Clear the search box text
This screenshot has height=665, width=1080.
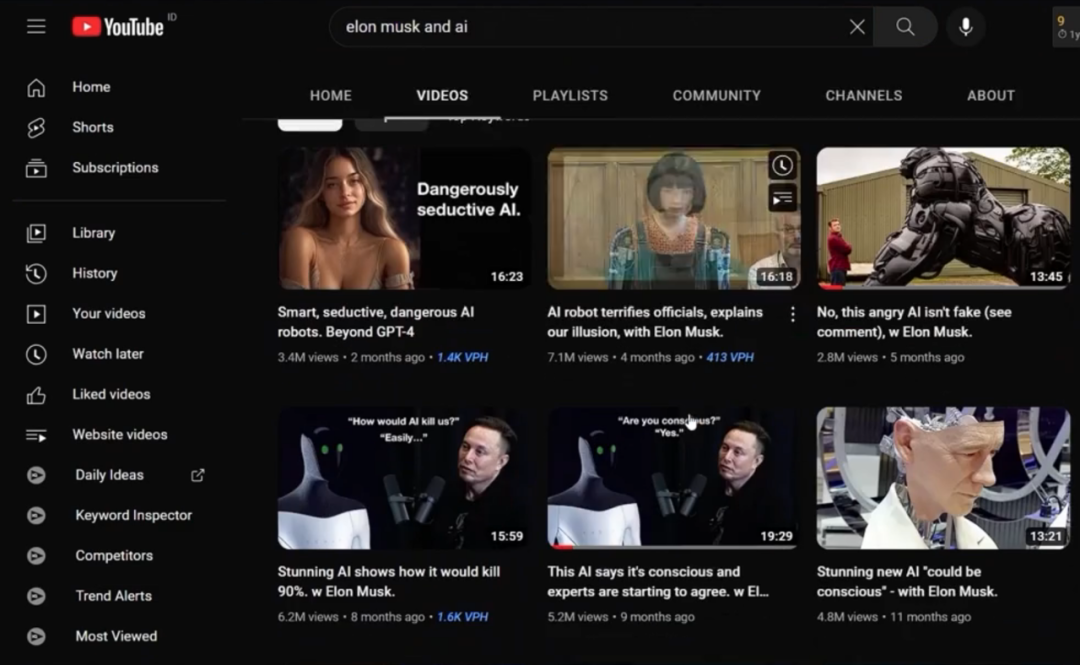pos(857,27)
